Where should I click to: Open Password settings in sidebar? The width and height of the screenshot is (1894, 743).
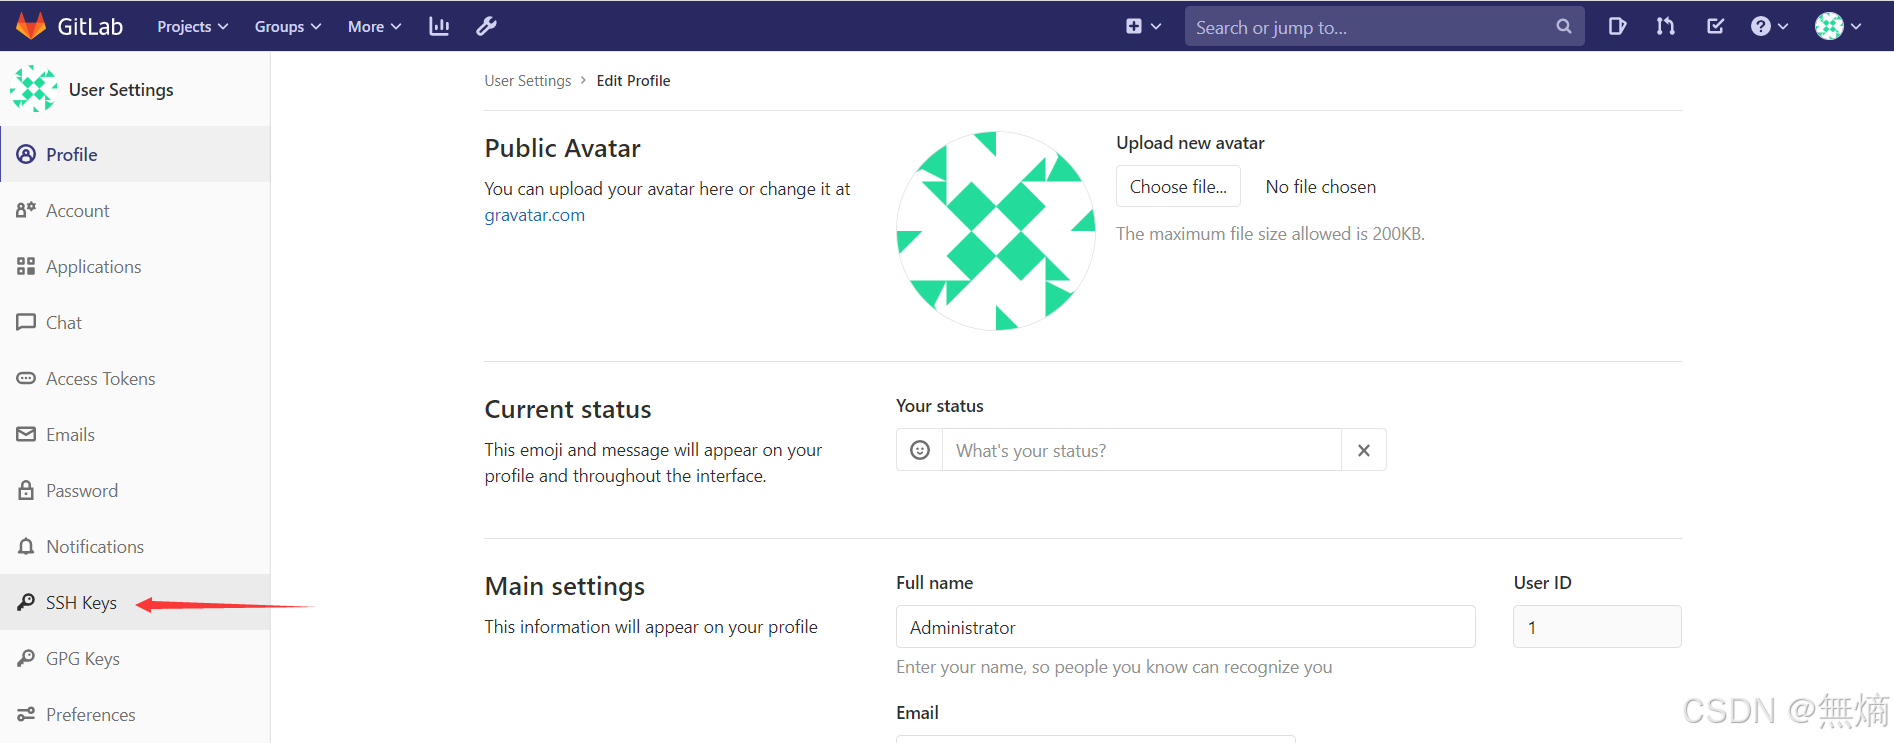tap(135, 490)
